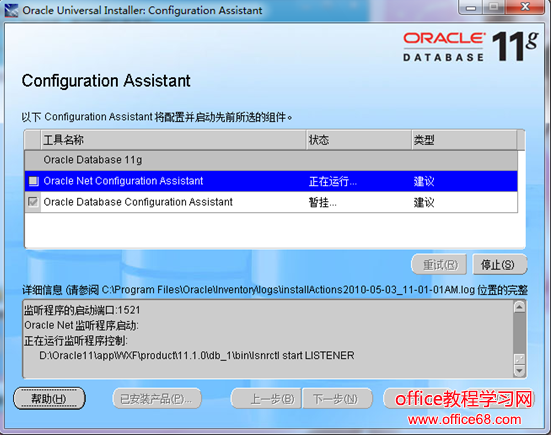Click the 重试(R) retry button
Image resolution: width=551 pixels, height=436 pixels.
(x=439, y=264)
